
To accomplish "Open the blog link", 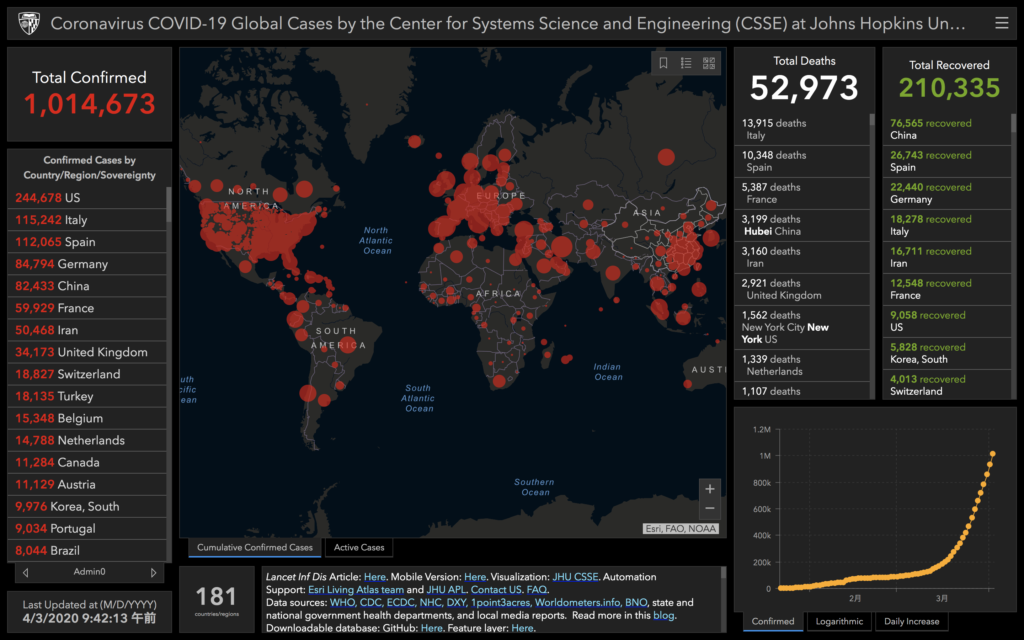I will point(663,615).
